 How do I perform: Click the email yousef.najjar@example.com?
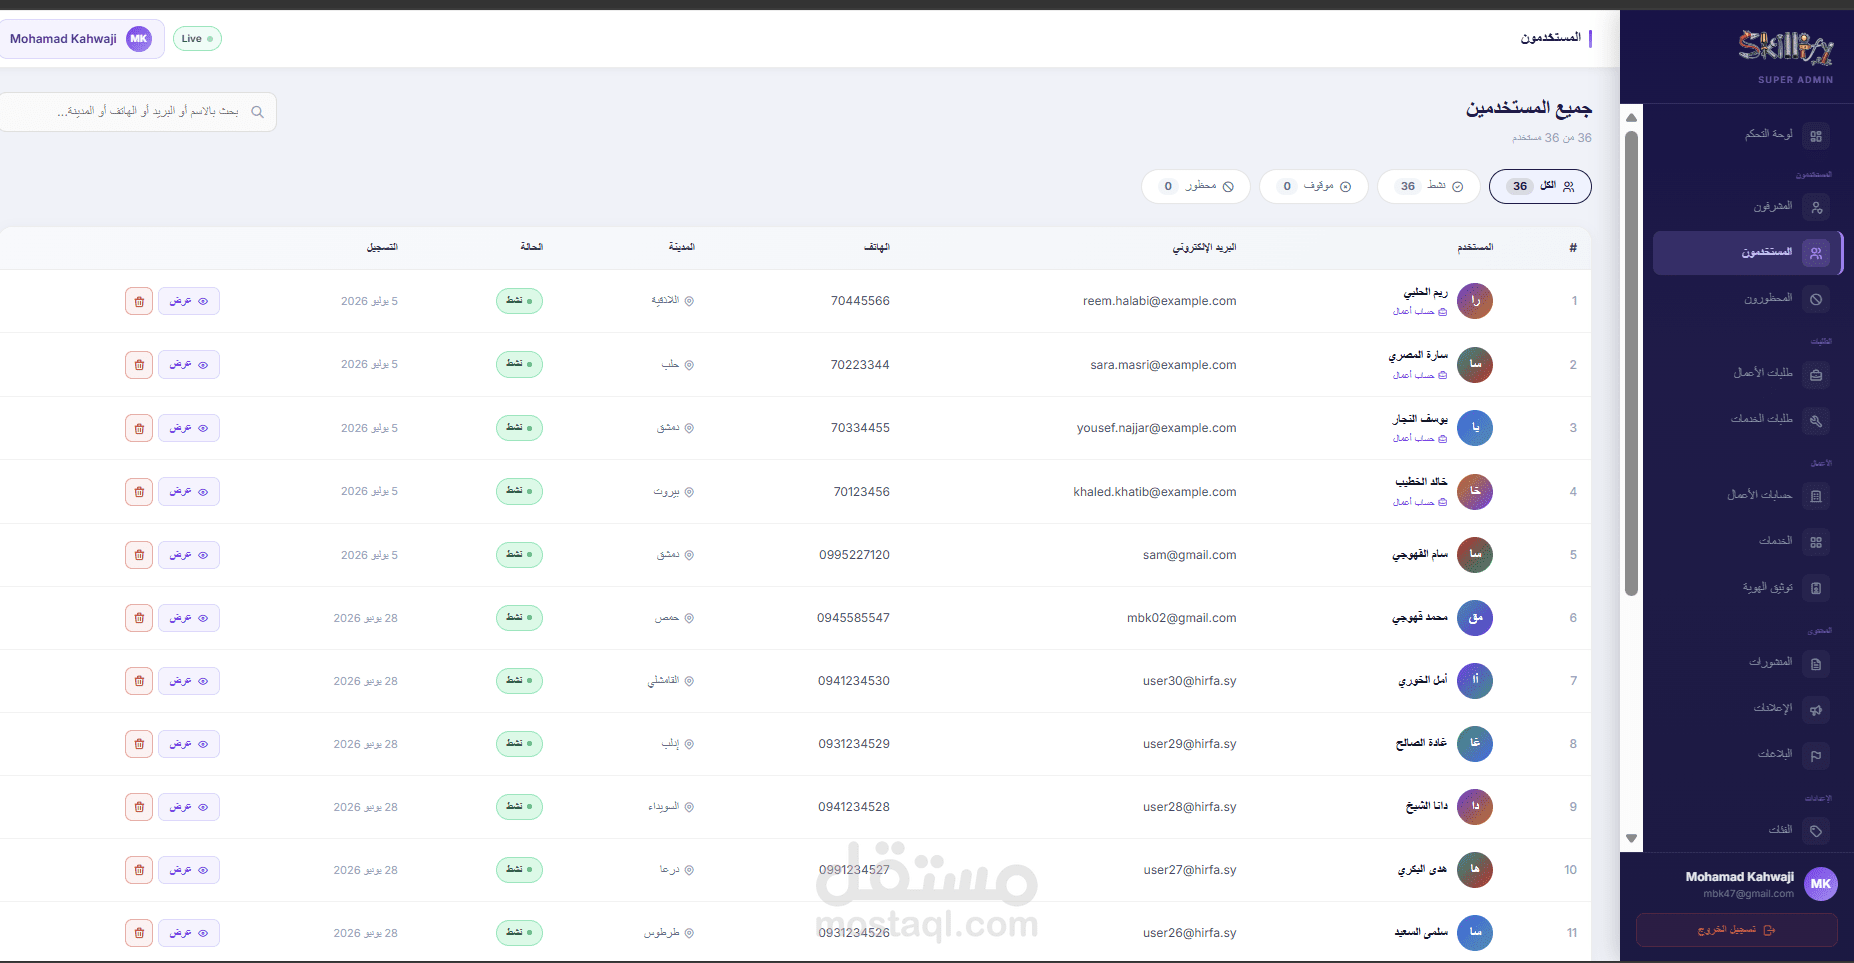tap(1157, 428)
